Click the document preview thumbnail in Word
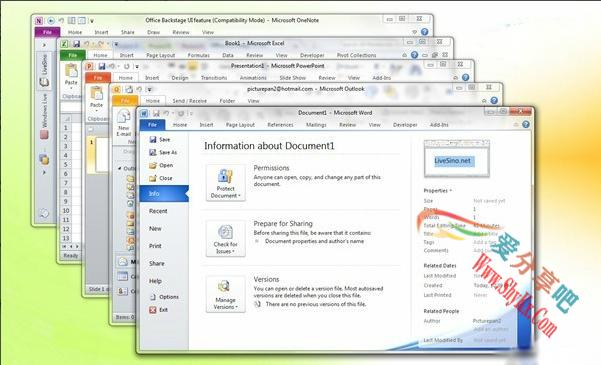This screenshot has height=365, width=601. click(456, 158)
